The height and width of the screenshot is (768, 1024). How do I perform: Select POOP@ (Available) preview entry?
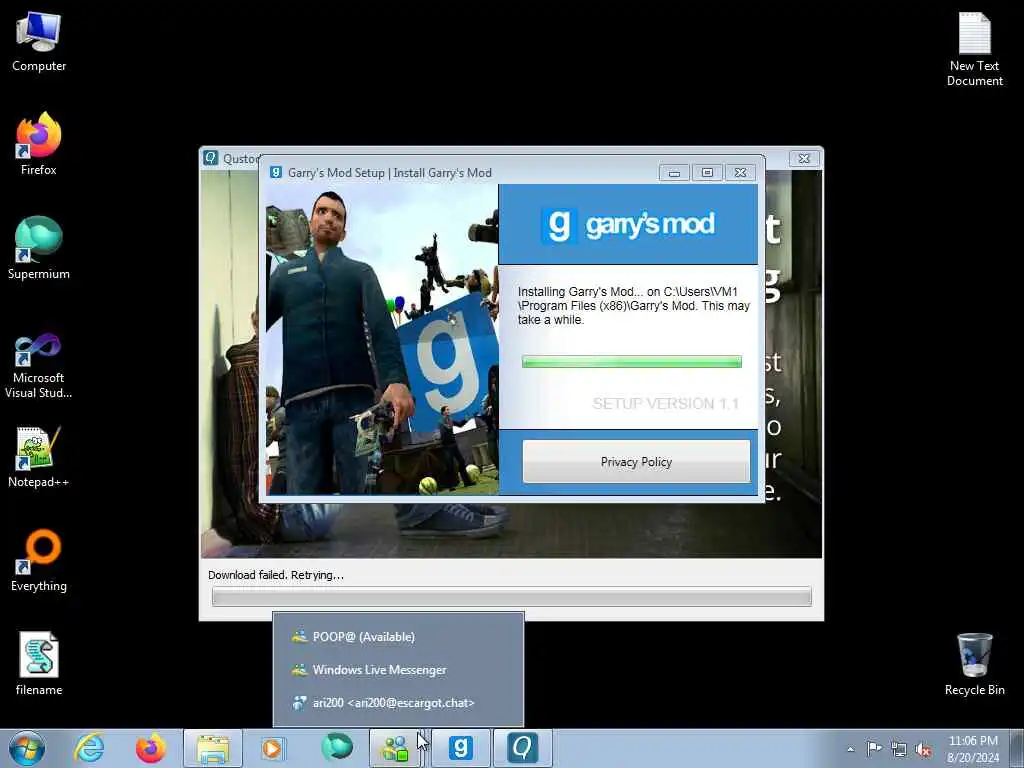pos(398,637)
